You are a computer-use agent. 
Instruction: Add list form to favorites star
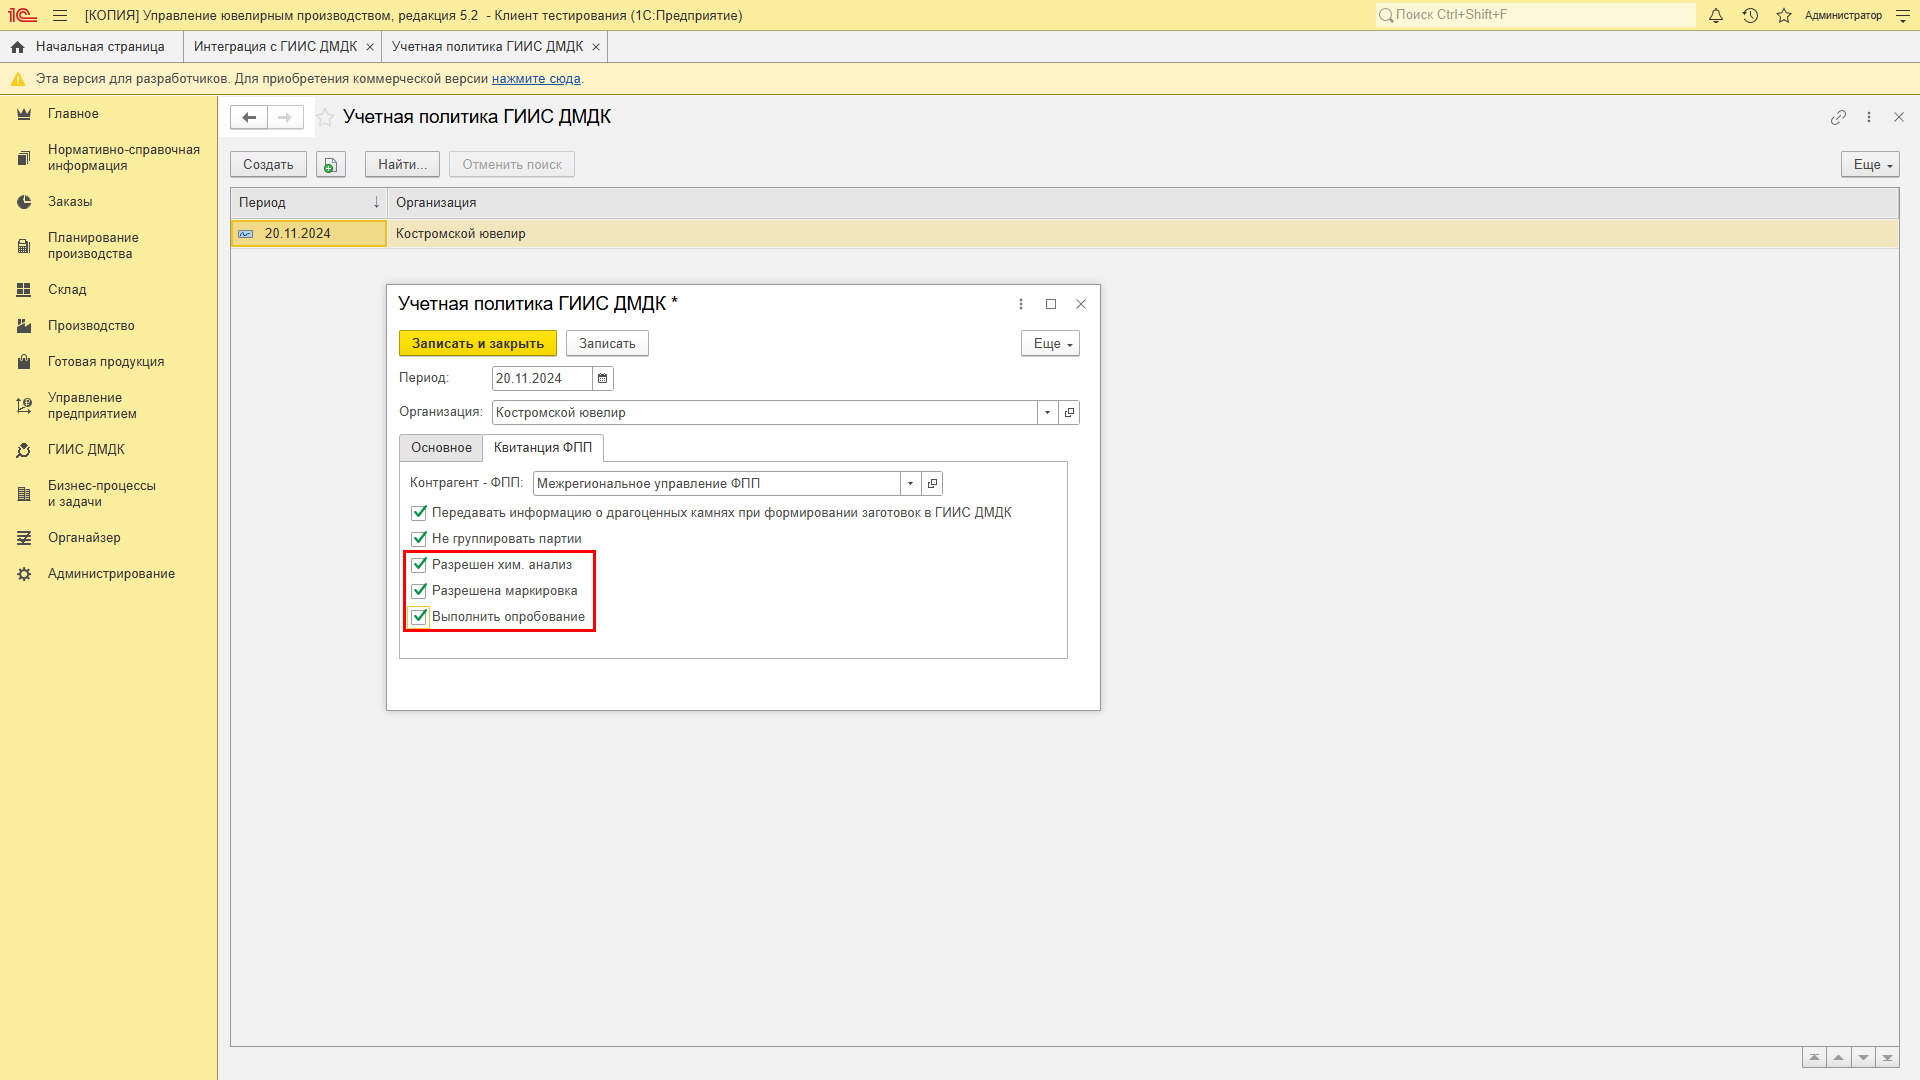325,117
